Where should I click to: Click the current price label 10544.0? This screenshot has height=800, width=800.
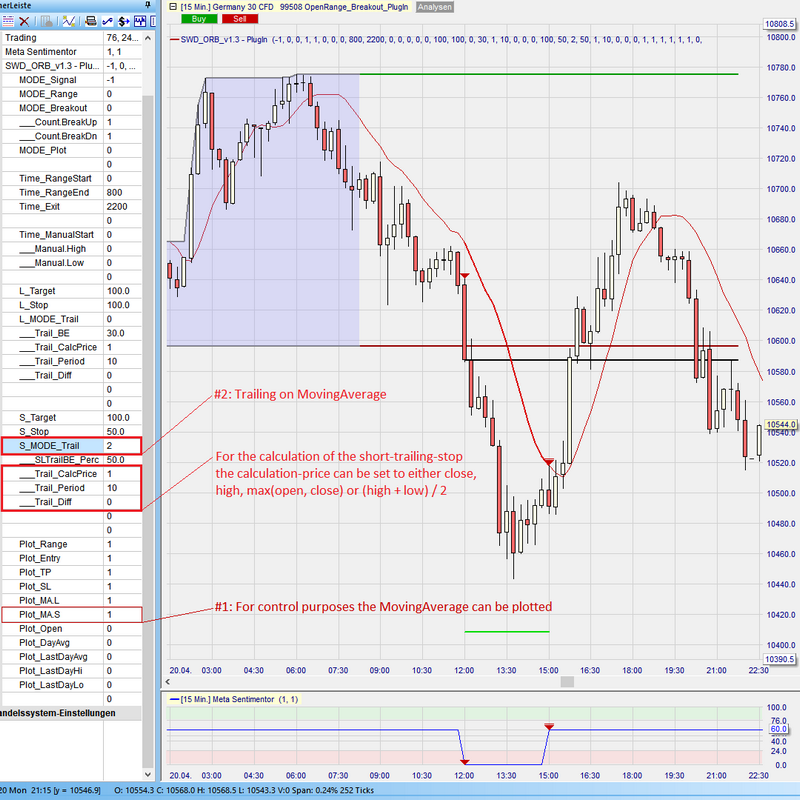tap(781, 424)
